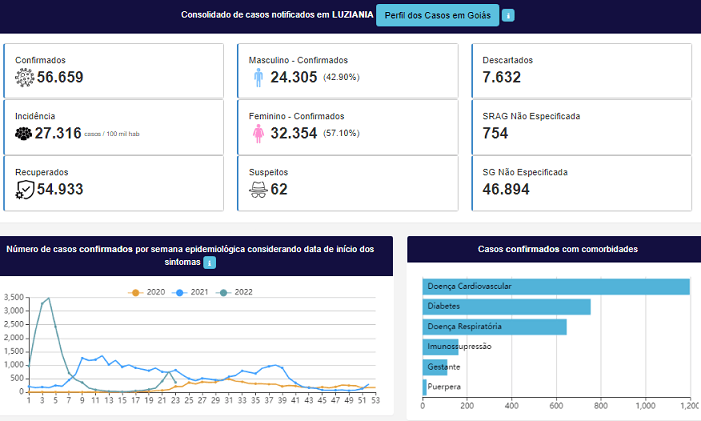This screenshot has width=701, height=421.
Task: Select the Doença Cardiovascular bar
Action: [555, 287]
